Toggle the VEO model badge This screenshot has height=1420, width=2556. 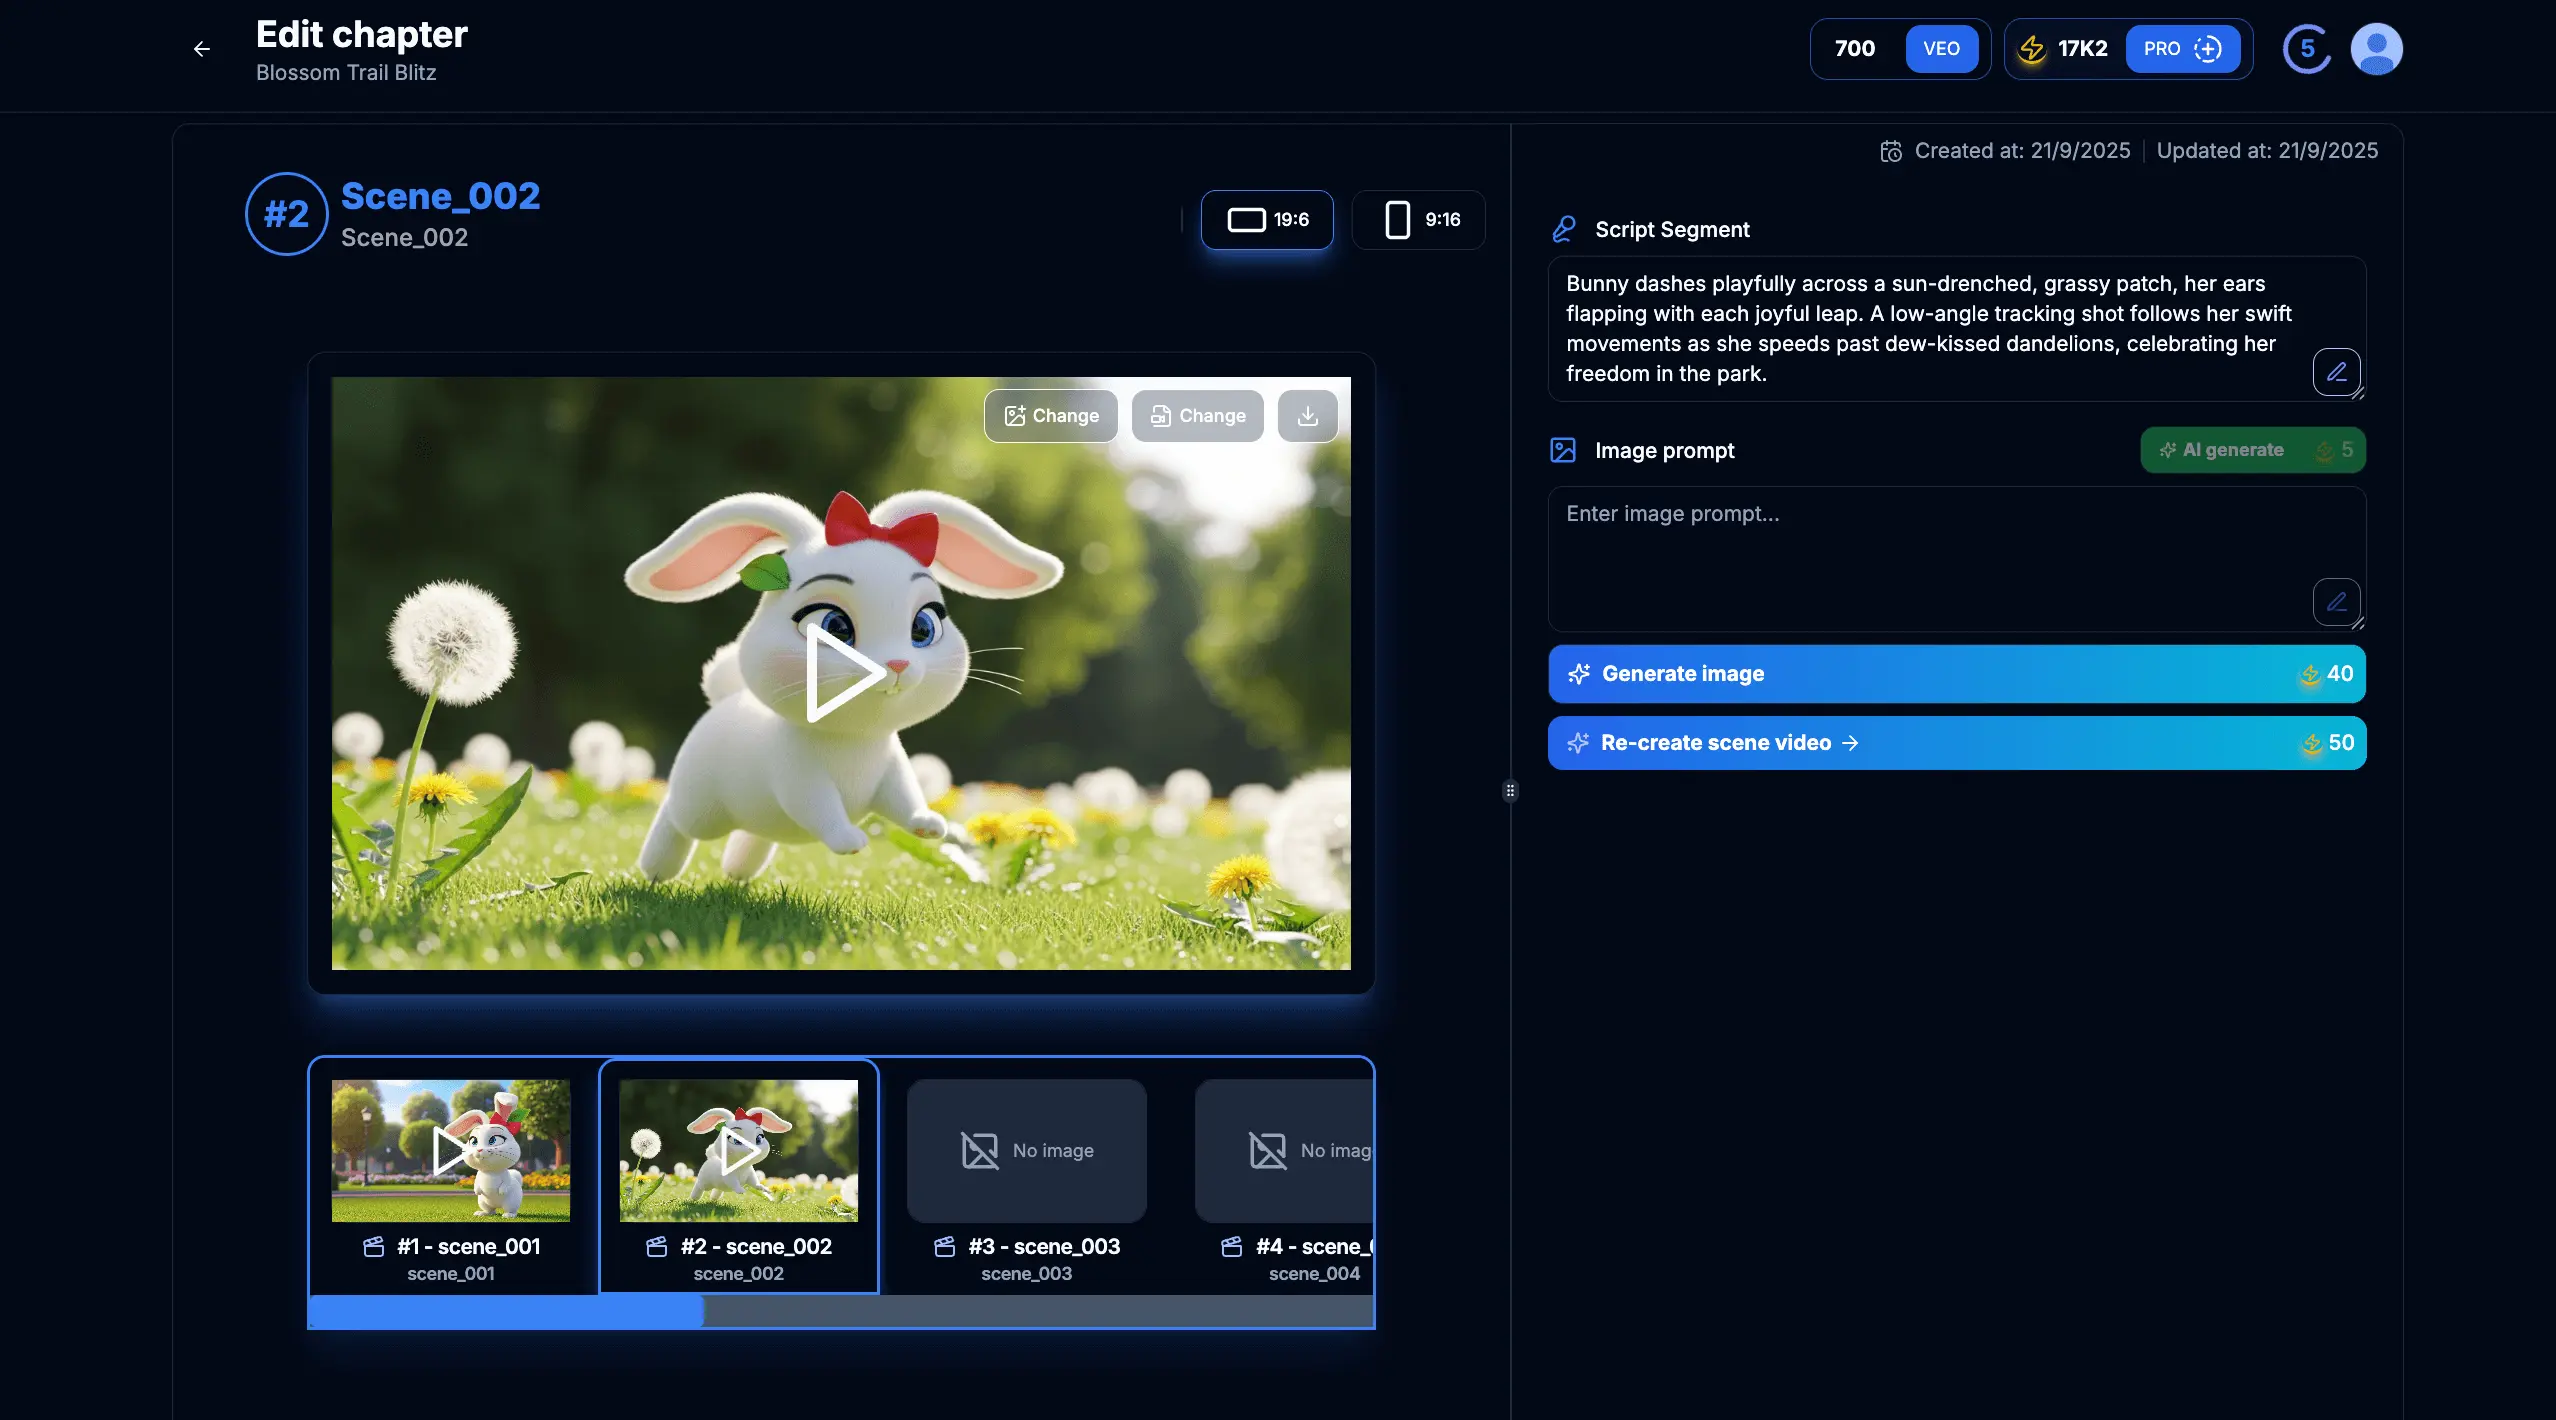click(x=1941, y=49)
